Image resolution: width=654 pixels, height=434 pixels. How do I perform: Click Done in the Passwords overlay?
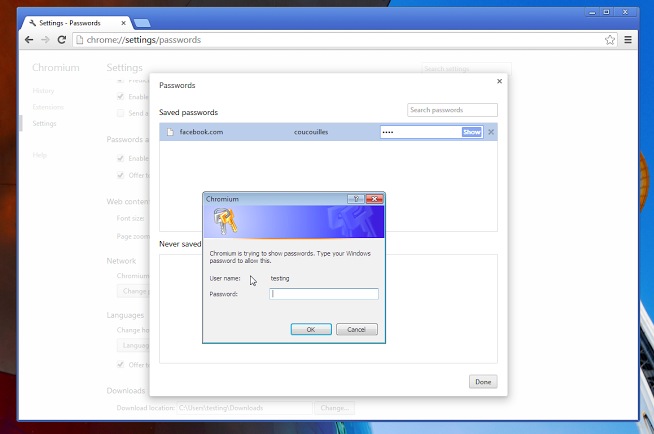(483, 382)
